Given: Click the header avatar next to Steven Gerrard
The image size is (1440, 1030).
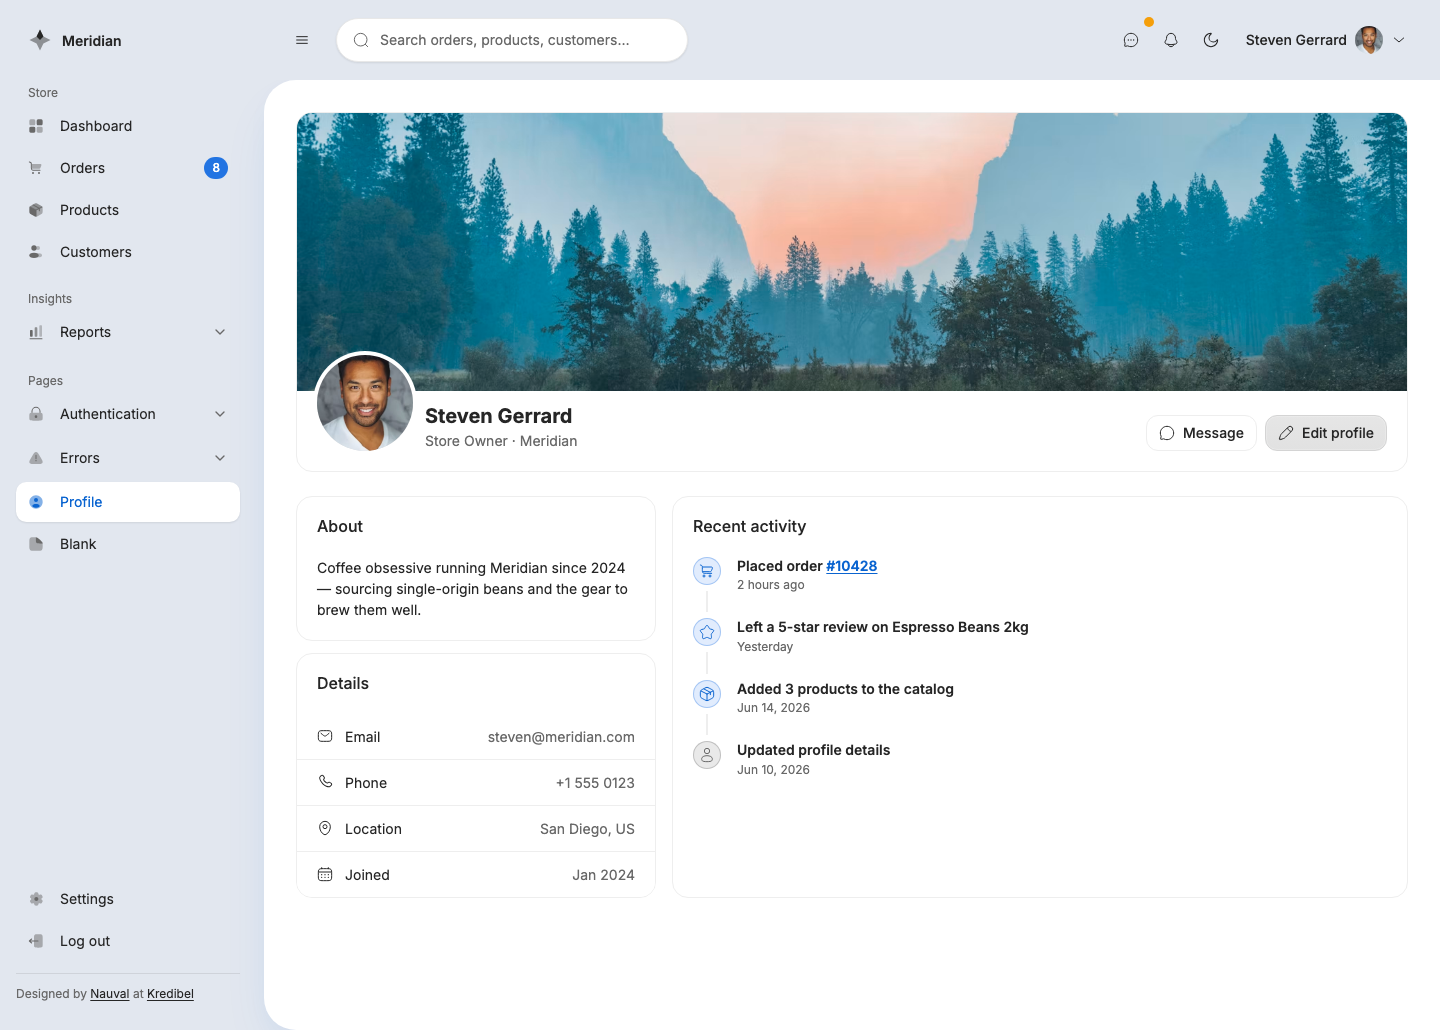Looking at the screenshot, I should point(1369,40).
